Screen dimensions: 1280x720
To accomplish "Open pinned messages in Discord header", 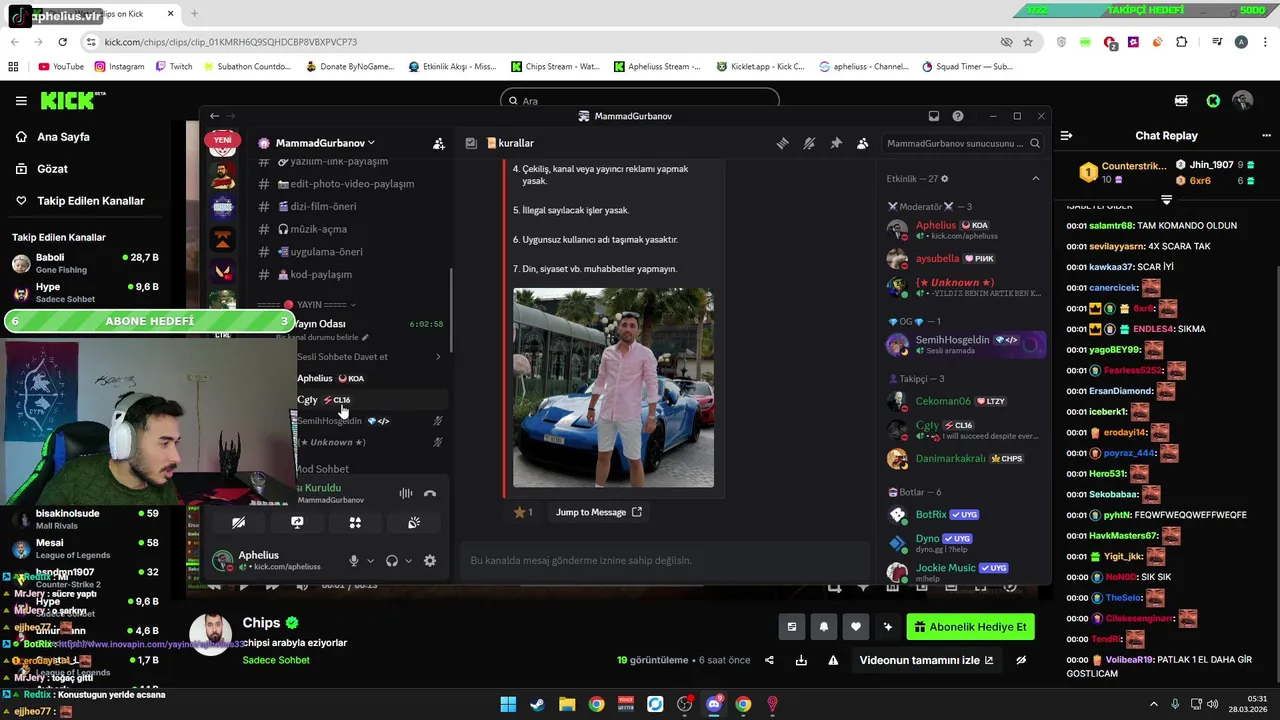I will point(836,143).
